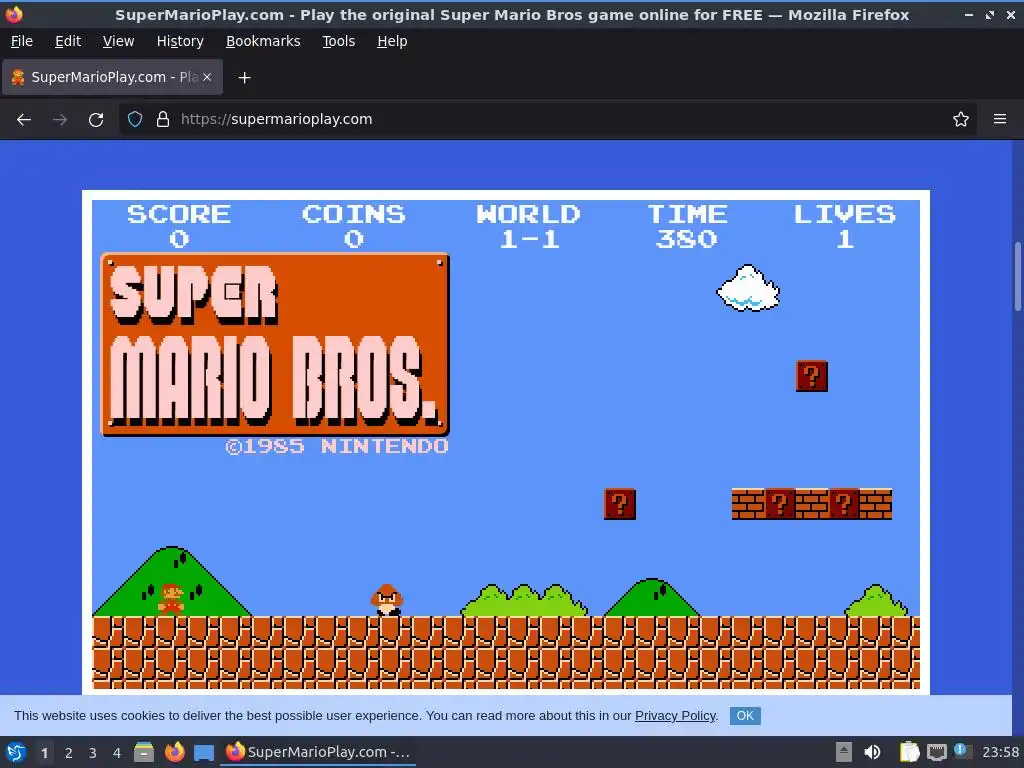
Task: Click the removable-media tray icon
Action: pyautogui.click(x=844, y=752)
